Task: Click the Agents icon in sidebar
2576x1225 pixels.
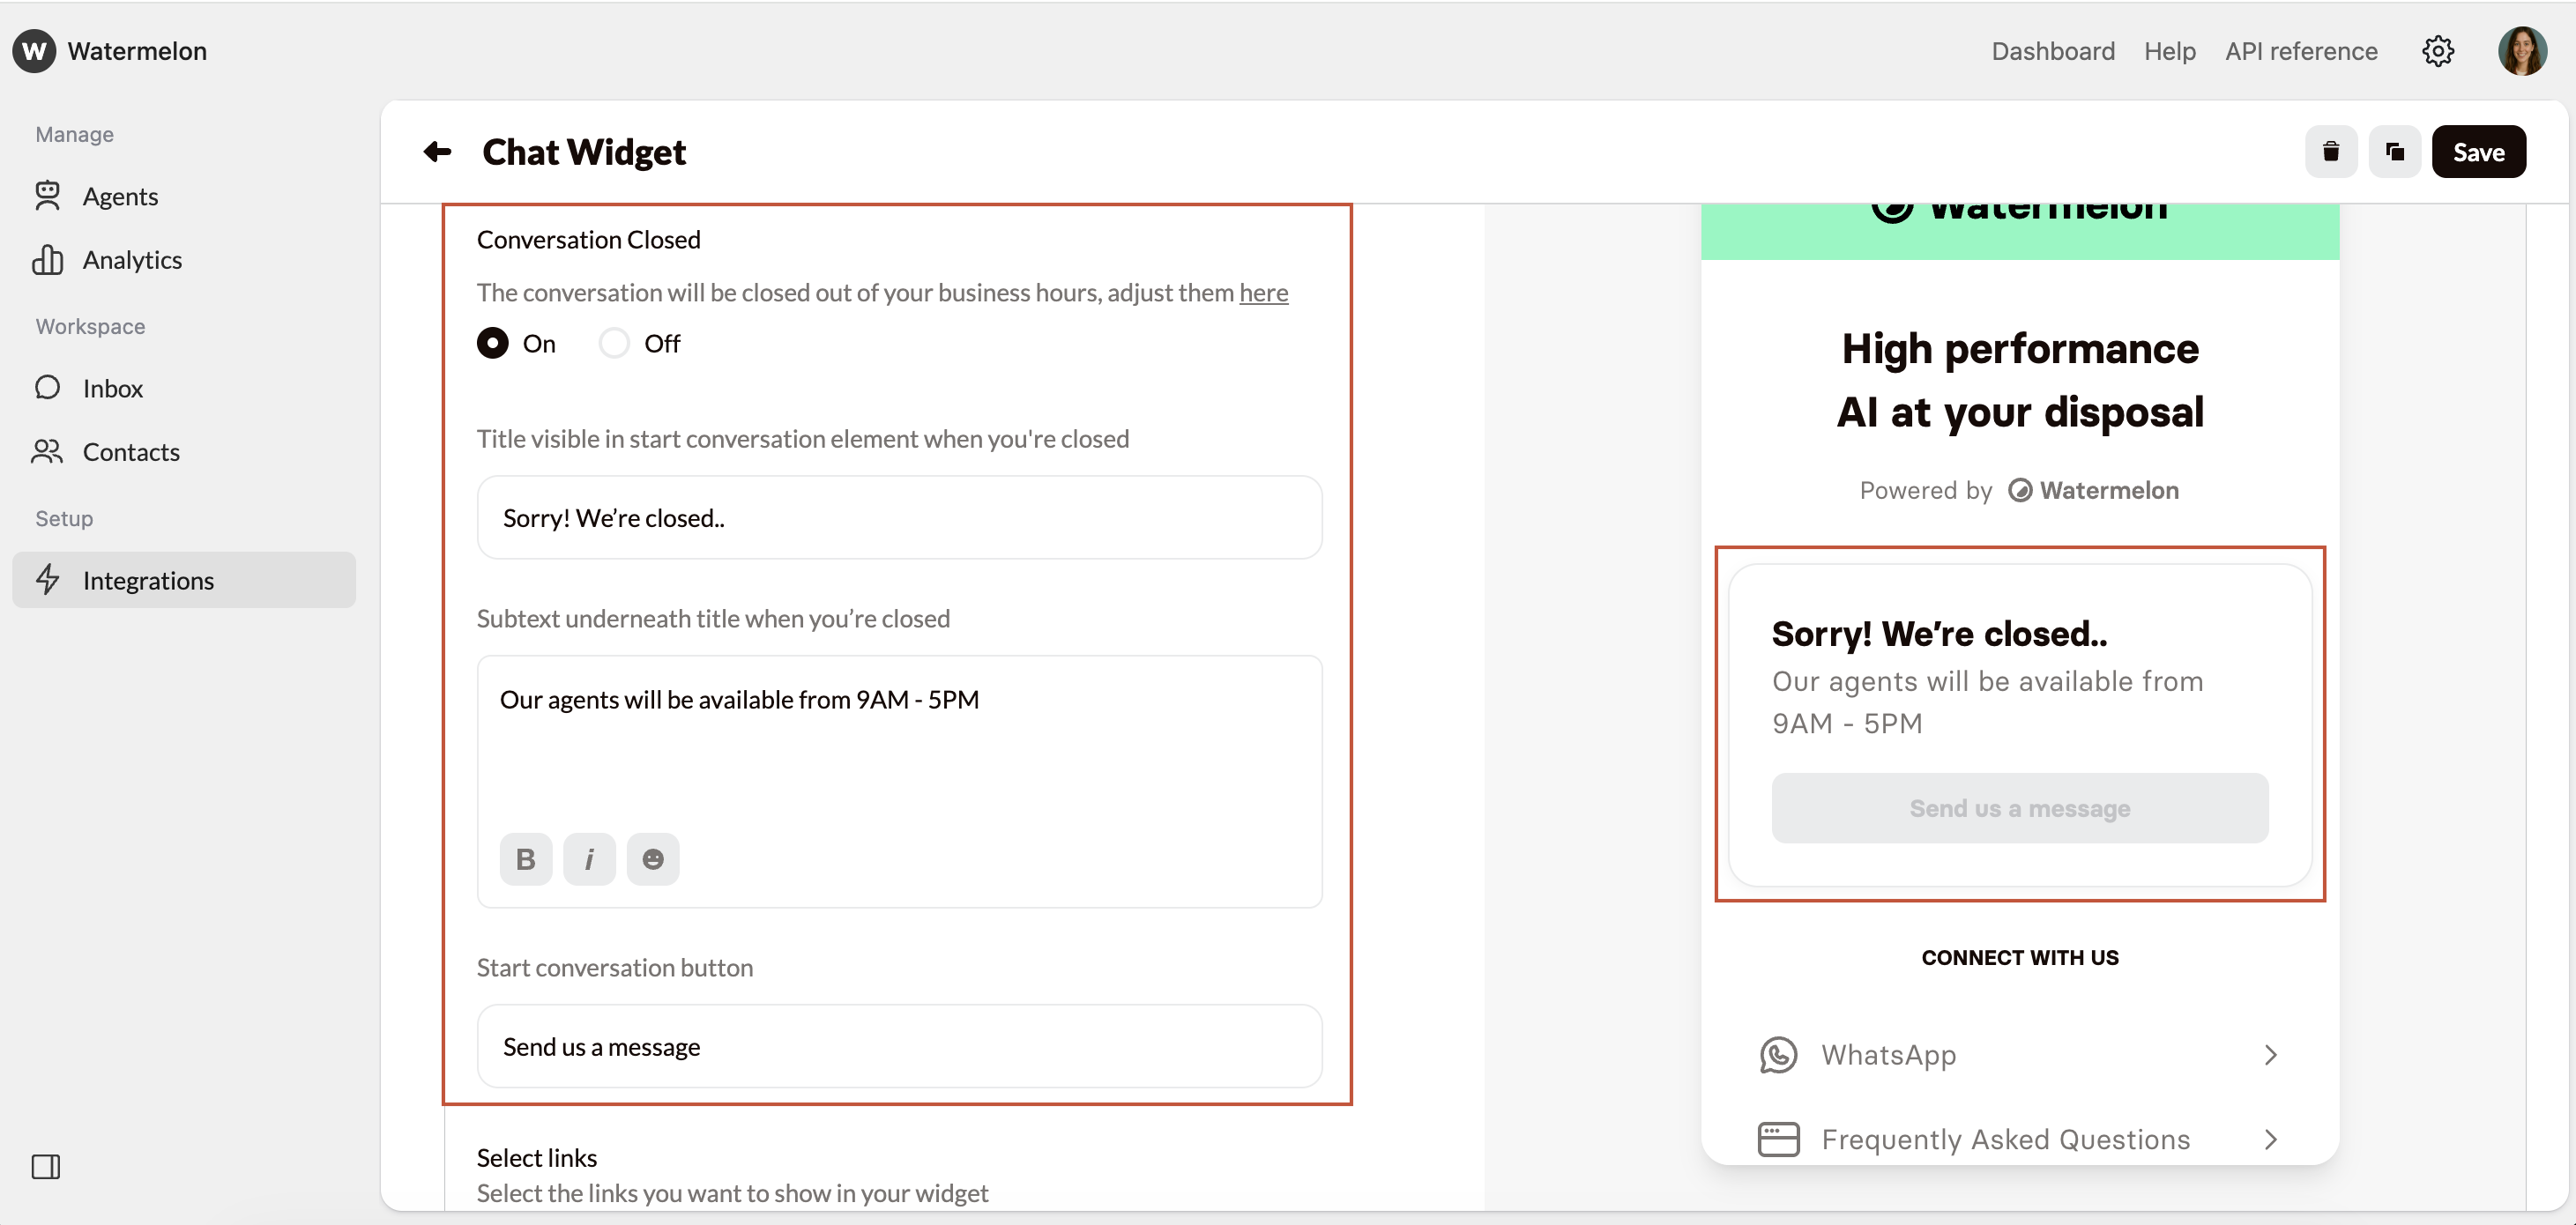Action: 47,196
